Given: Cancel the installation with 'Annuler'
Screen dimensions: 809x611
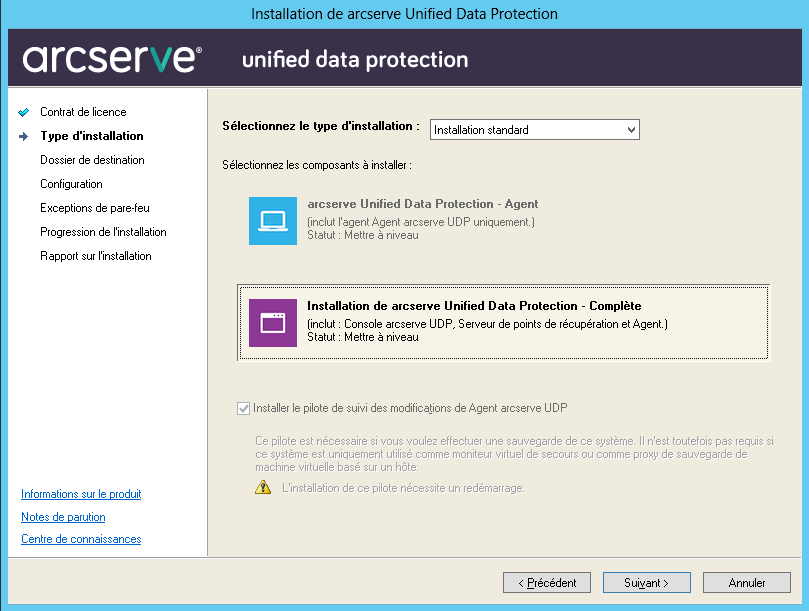Looking at the screenshot, I should click(747, 582).
